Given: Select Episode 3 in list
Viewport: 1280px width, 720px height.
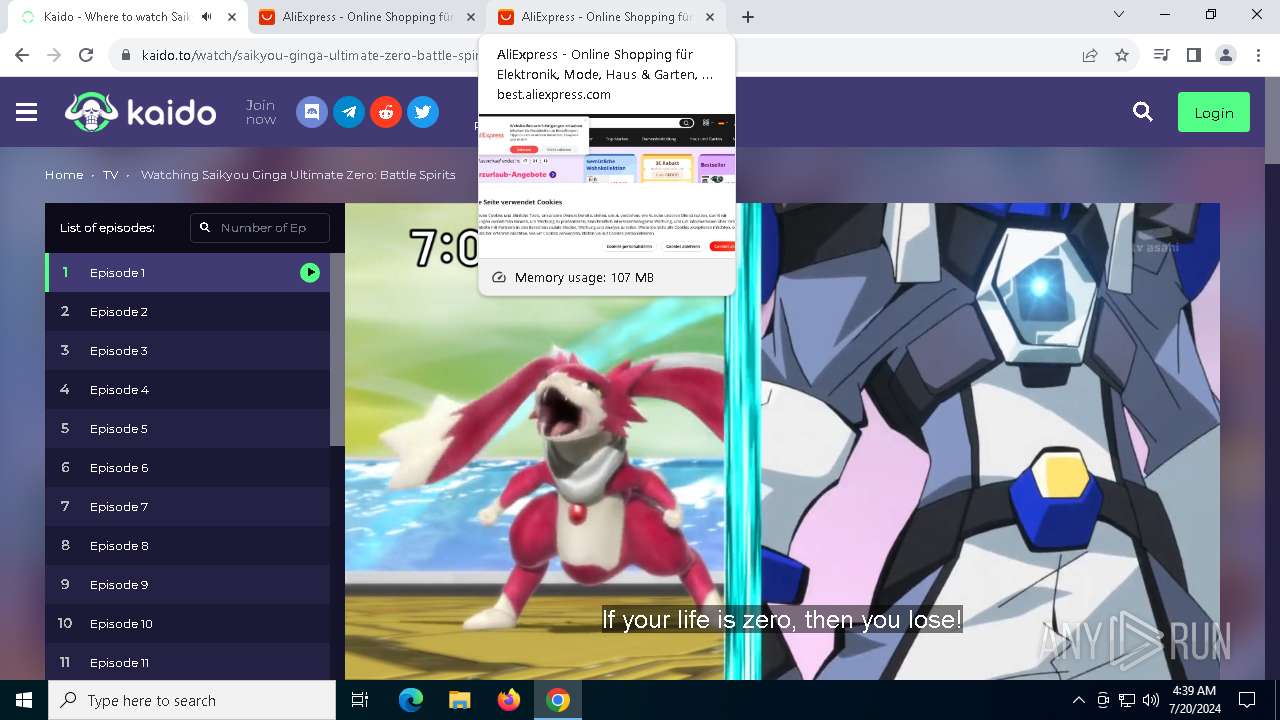Looking at the screenshot, I should 187,350.
